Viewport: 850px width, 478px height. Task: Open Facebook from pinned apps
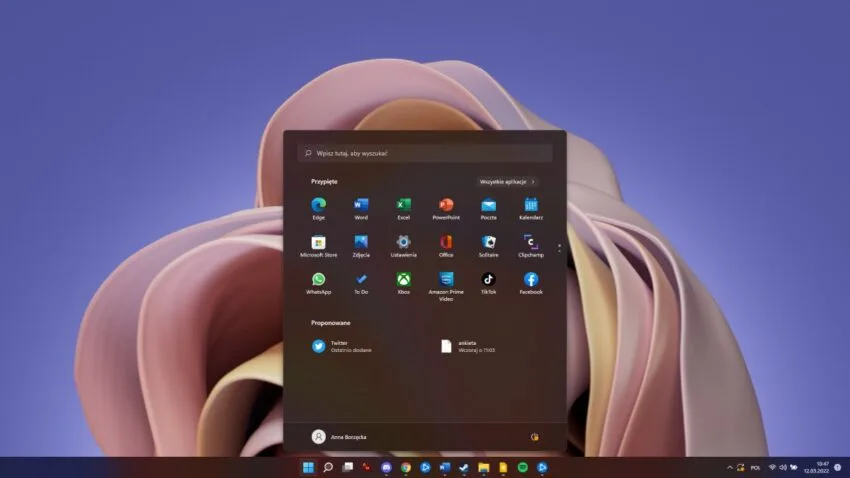coord(531,283)
